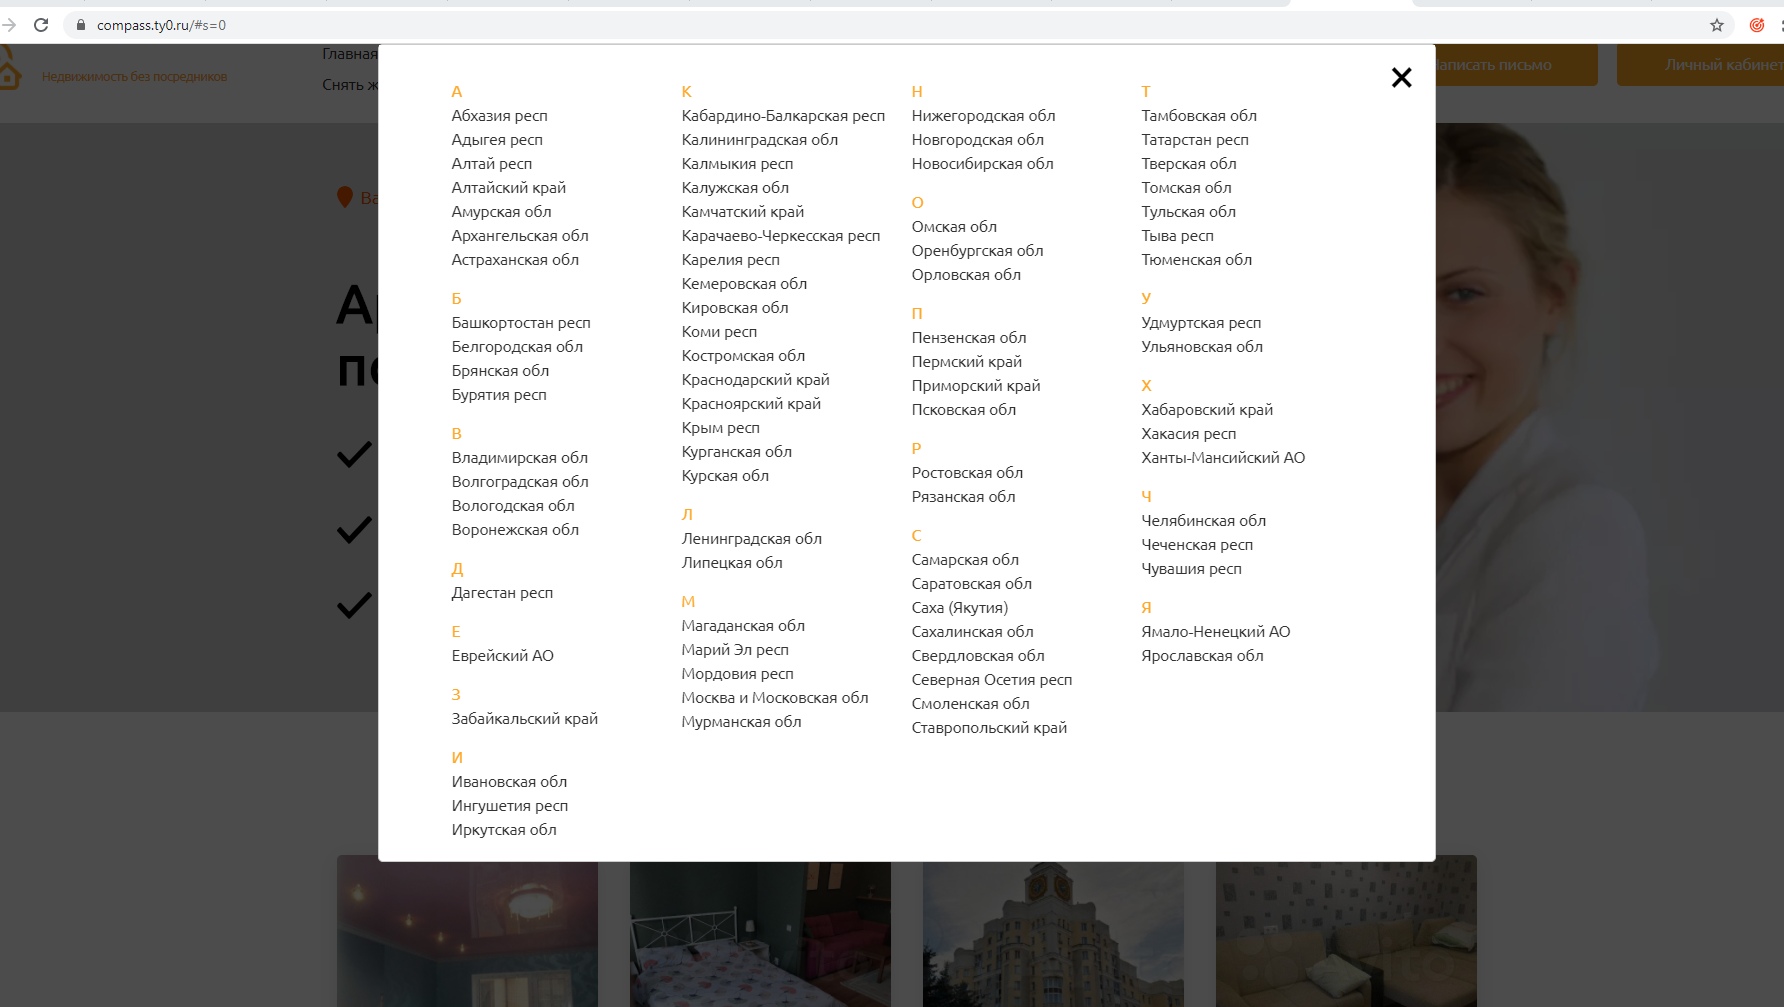Select Камчатский край

tap(742, 212)
